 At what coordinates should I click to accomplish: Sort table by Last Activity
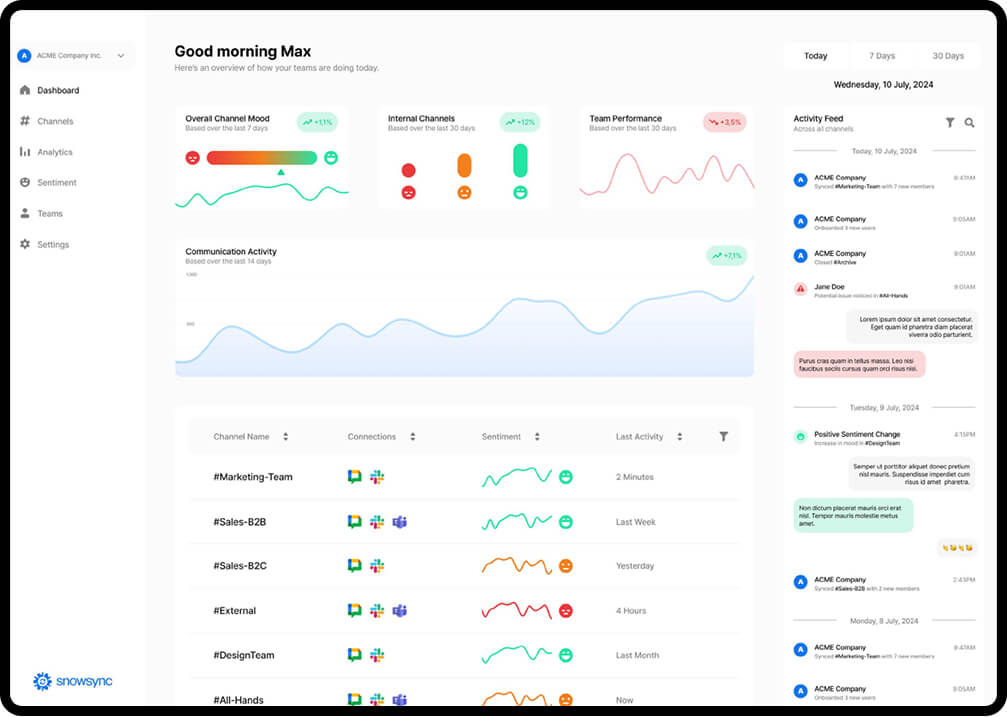(x=679, y=437)
